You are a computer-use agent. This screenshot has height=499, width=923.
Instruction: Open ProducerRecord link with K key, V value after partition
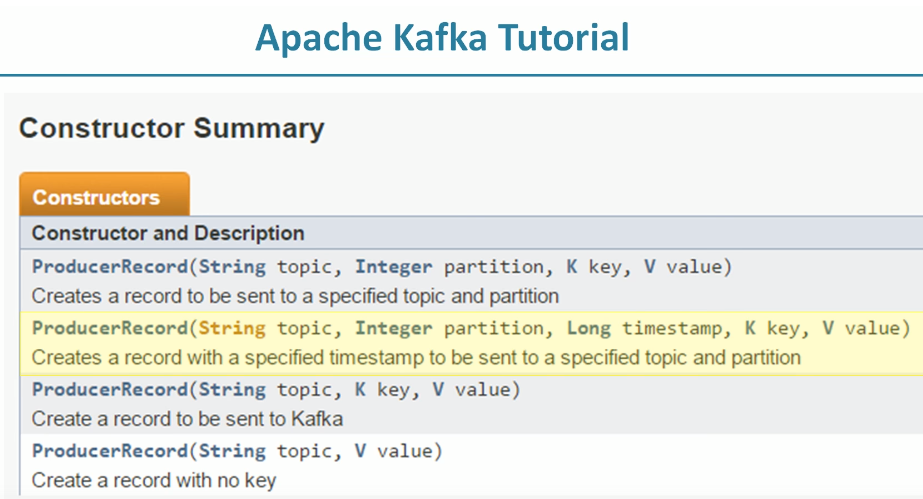tap(109, 267)
